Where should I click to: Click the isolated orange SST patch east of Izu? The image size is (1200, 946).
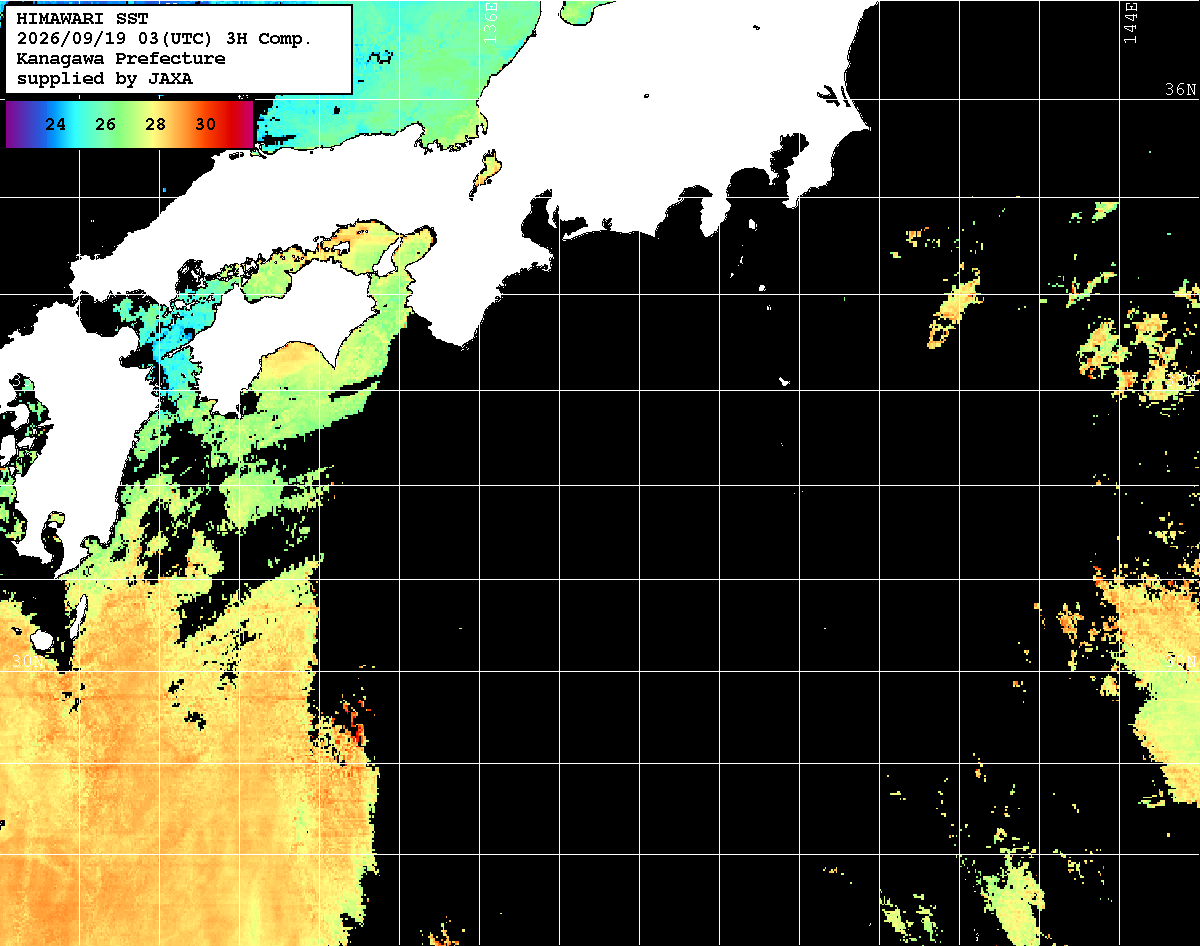pos(955,308)
